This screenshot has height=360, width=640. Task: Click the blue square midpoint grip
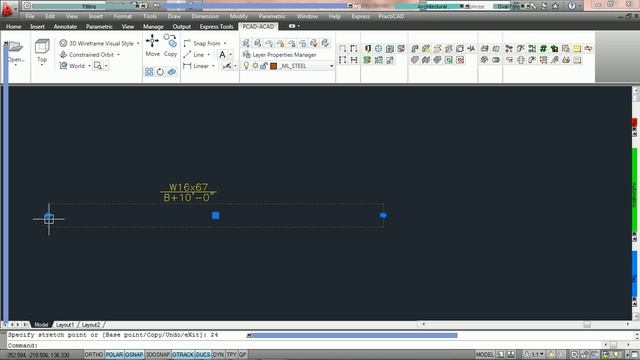tap(216, 215)
